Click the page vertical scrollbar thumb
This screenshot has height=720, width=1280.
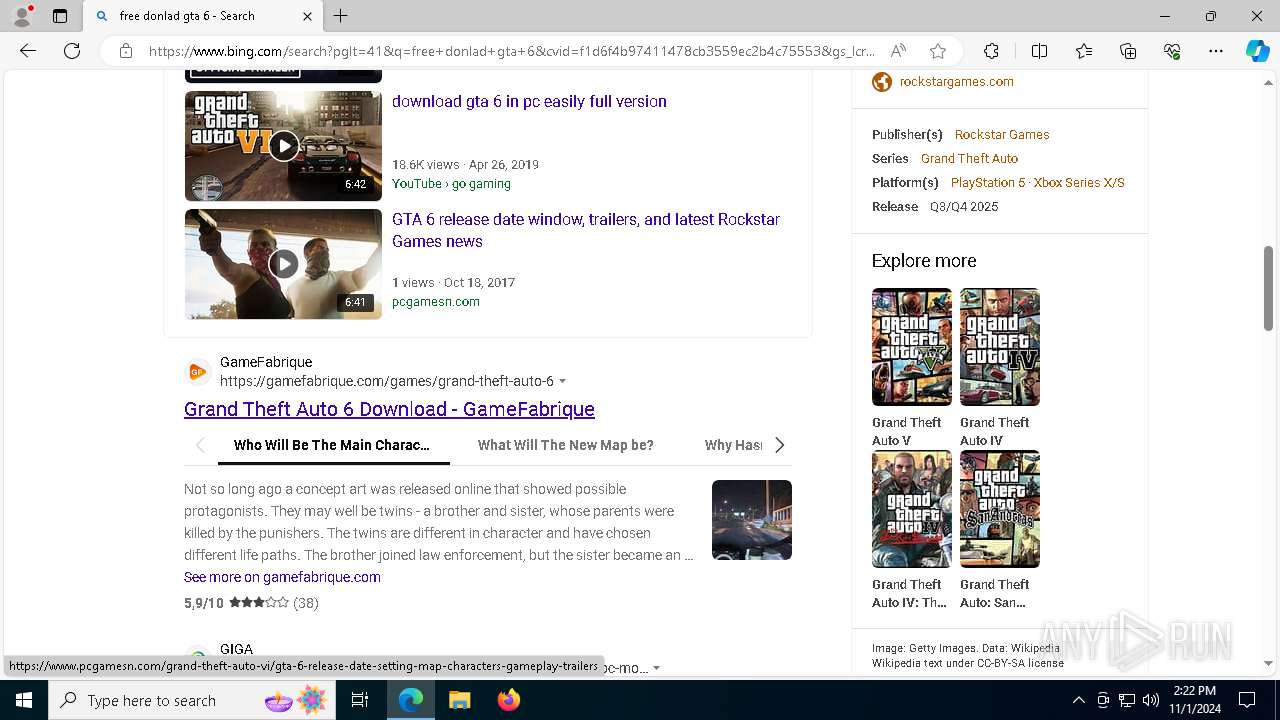coord(1268,288)
